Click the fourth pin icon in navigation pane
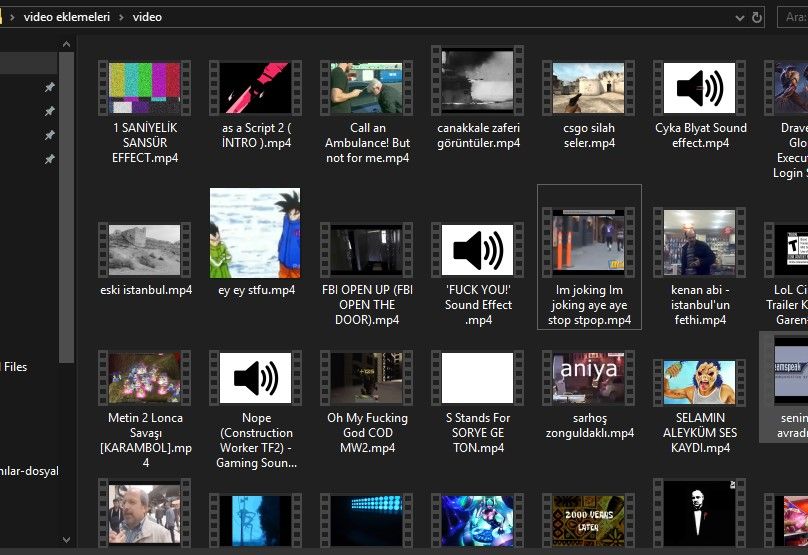This screenshot has width=808, height=555. [49, 159]
